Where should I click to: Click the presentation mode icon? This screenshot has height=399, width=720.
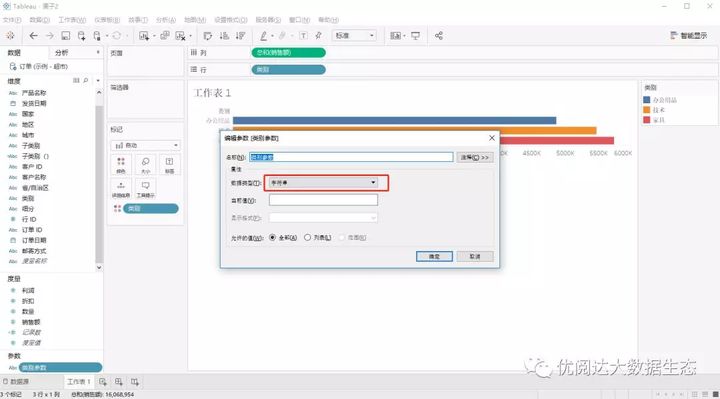415,35
